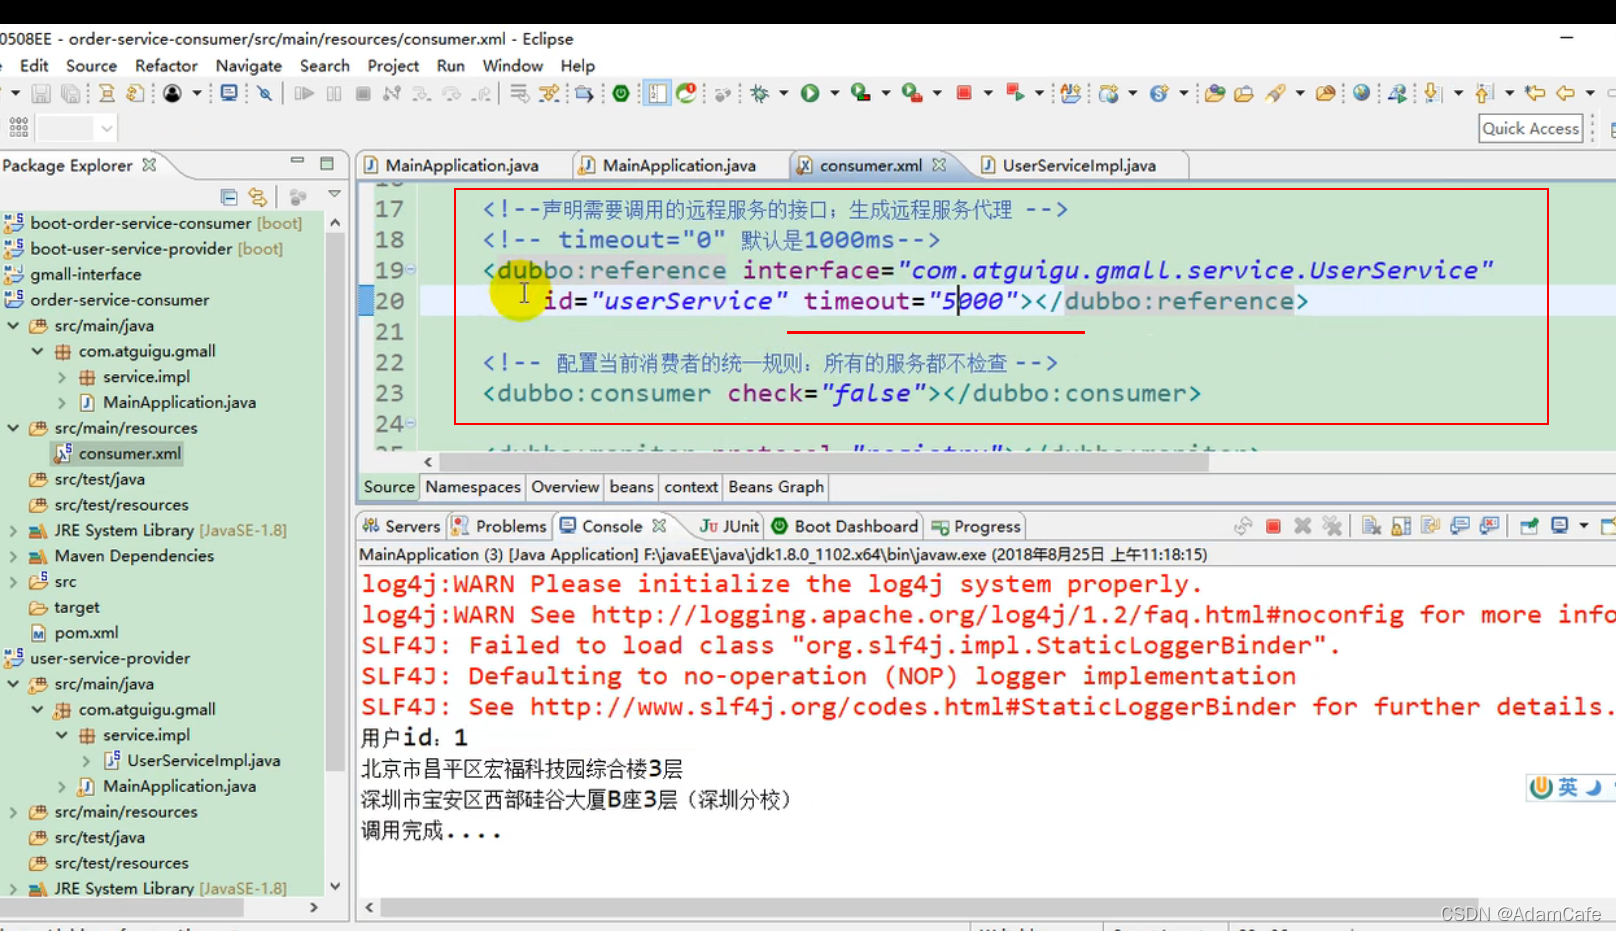Expand the MainApplication.java node under order-service-consumer
This screenshot has height=931, width=1616.
click(x=62, y=403)
